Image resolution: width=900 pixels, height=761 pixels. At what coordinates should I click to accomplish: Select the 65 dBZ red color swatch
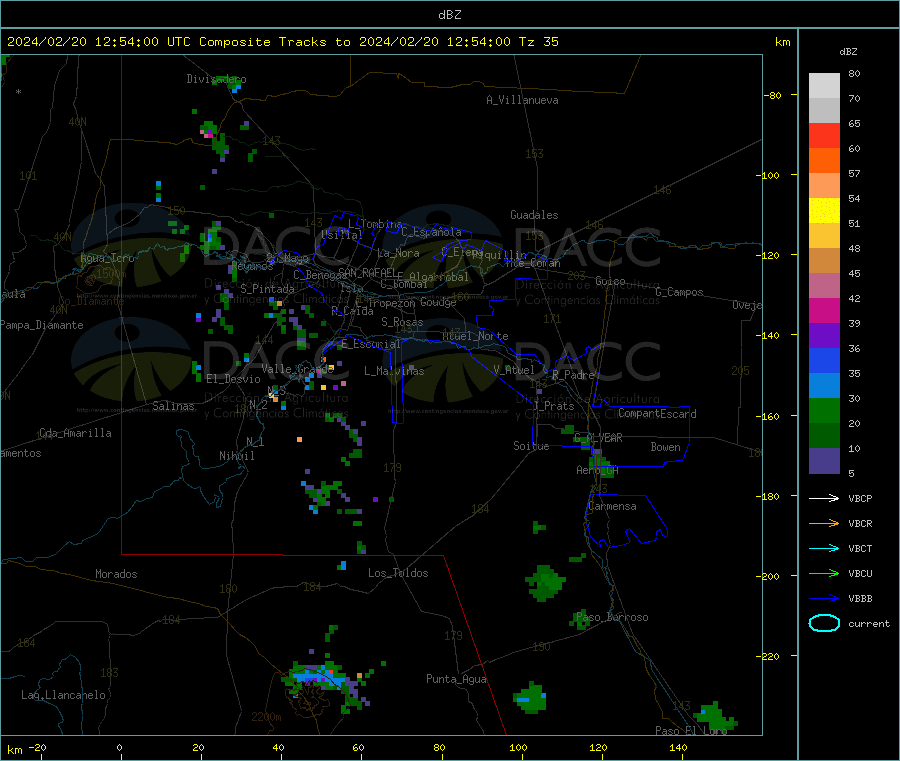tap(824, 135)
